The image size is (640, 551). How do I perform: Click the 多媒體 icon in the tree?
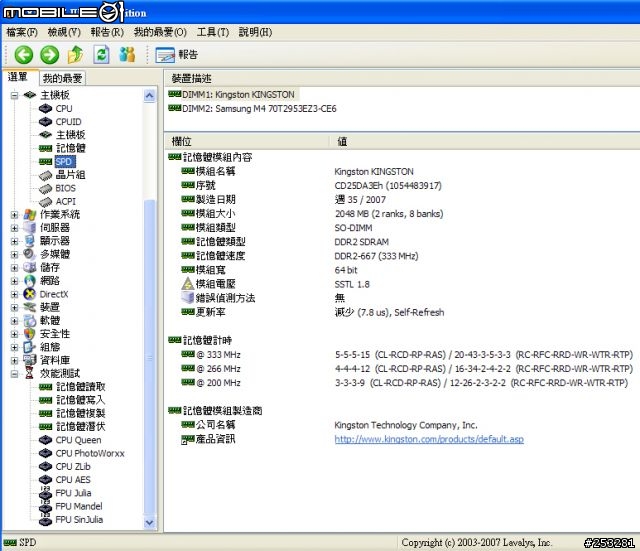click(x=30, y=254)
